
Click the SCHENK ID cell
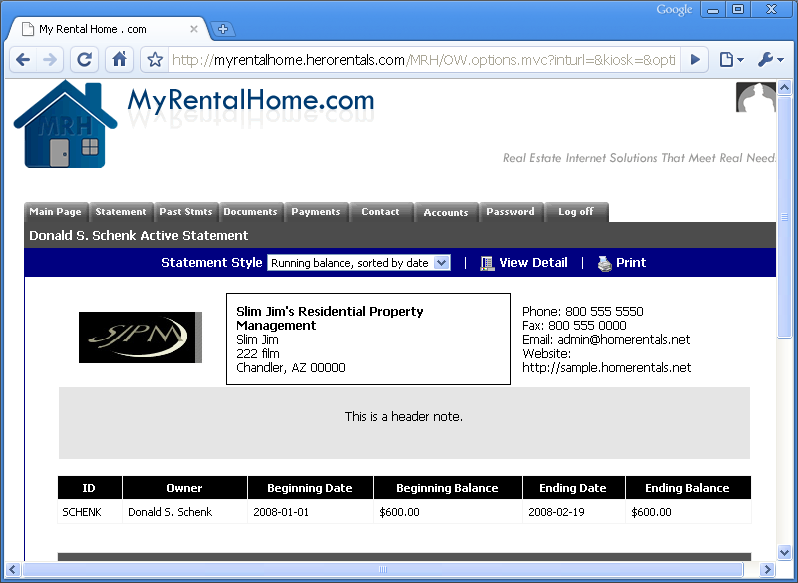pos(90,512)
